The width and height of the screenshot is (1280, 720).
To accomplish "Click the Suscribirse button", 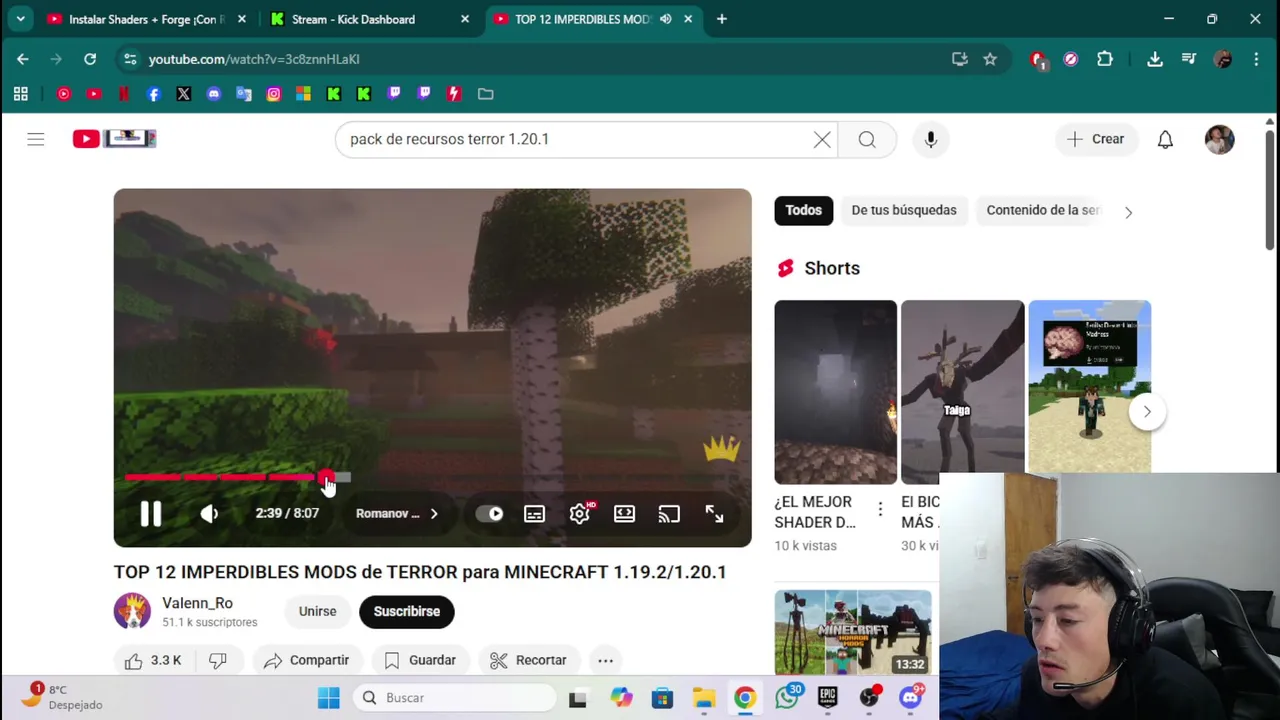I will (x=407, y=611).
